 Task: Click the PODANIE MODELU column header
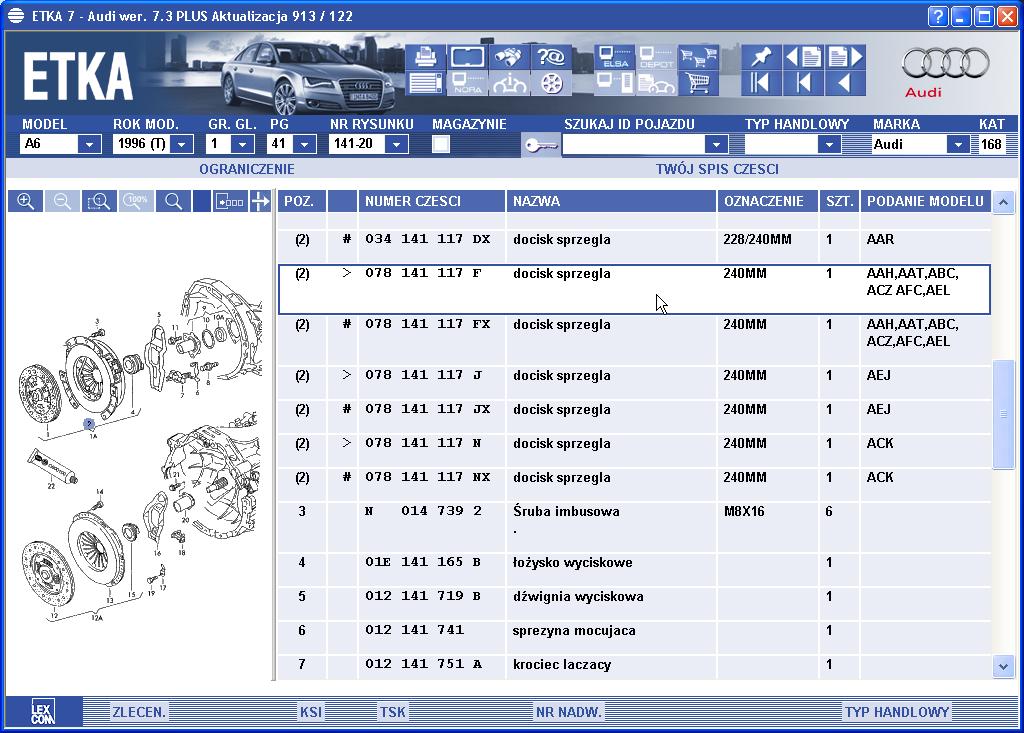(925, 201)
